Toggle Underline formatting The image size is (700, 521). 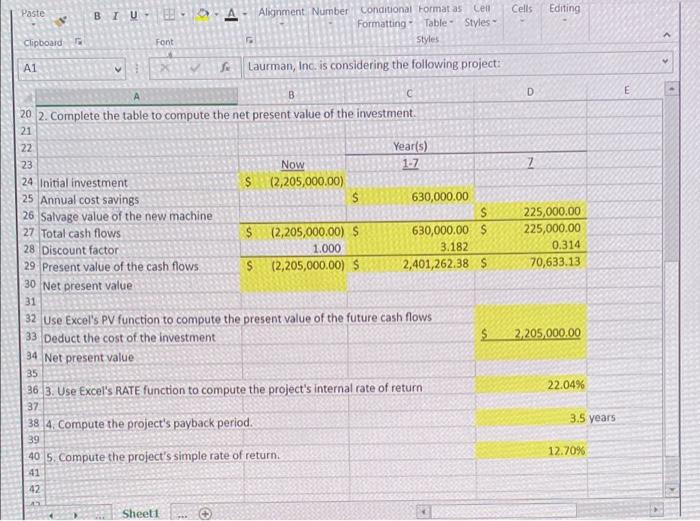point(133,16)
